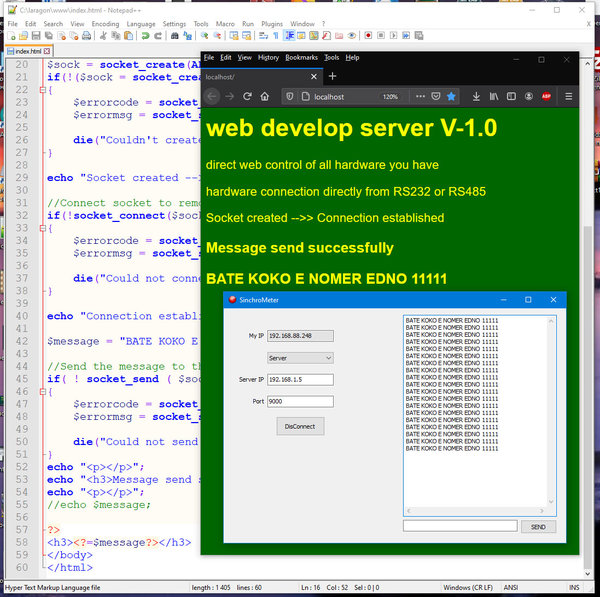This screenshot has width=600, height=597.
Task: Close the localhost/ Firefox tab
Action: (x=314, y=77)
